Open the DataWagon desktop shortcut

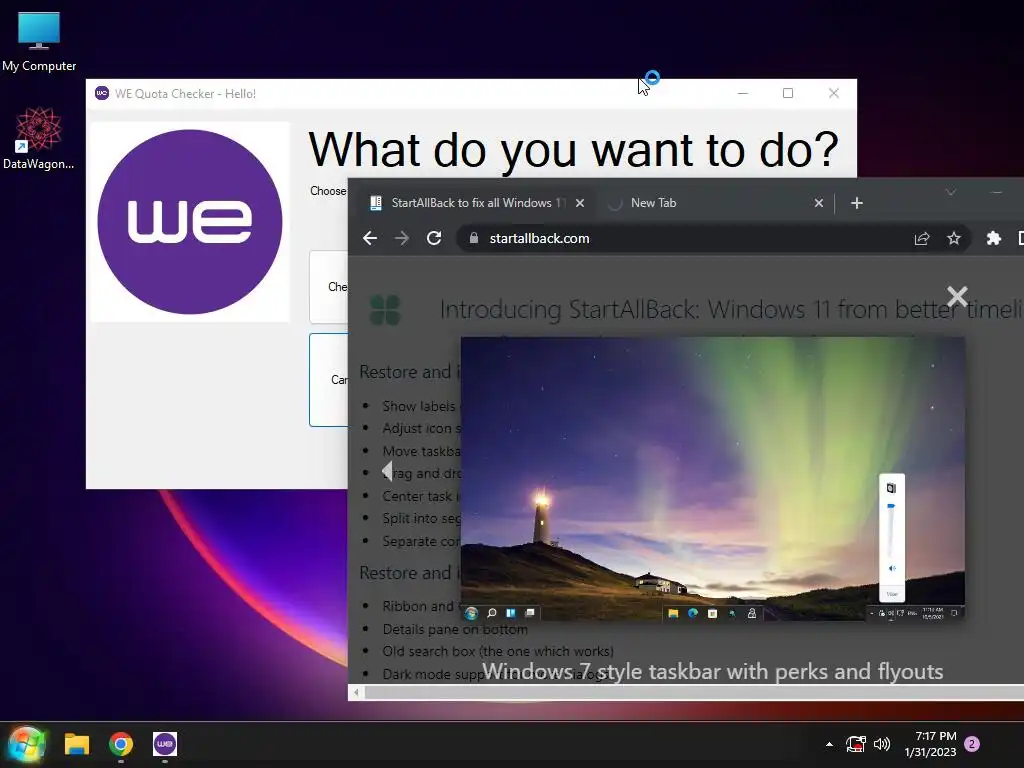point(39,138)
